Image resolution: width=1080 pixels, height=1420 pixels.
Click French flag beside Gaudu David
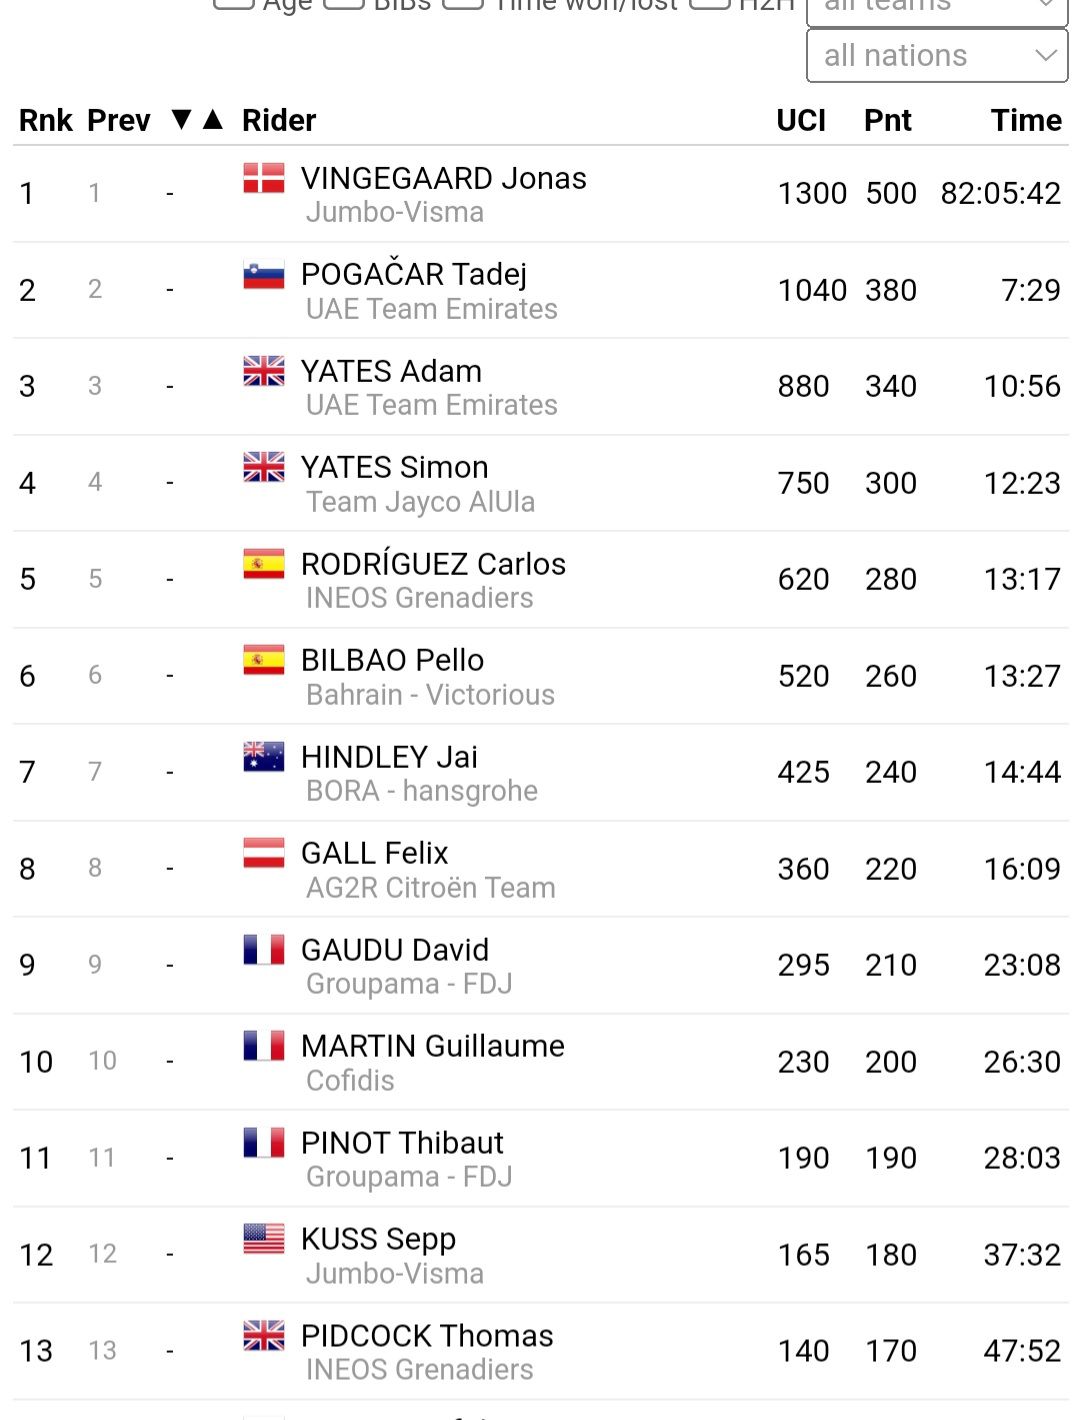pyautogui.click(x=264, y=950)
